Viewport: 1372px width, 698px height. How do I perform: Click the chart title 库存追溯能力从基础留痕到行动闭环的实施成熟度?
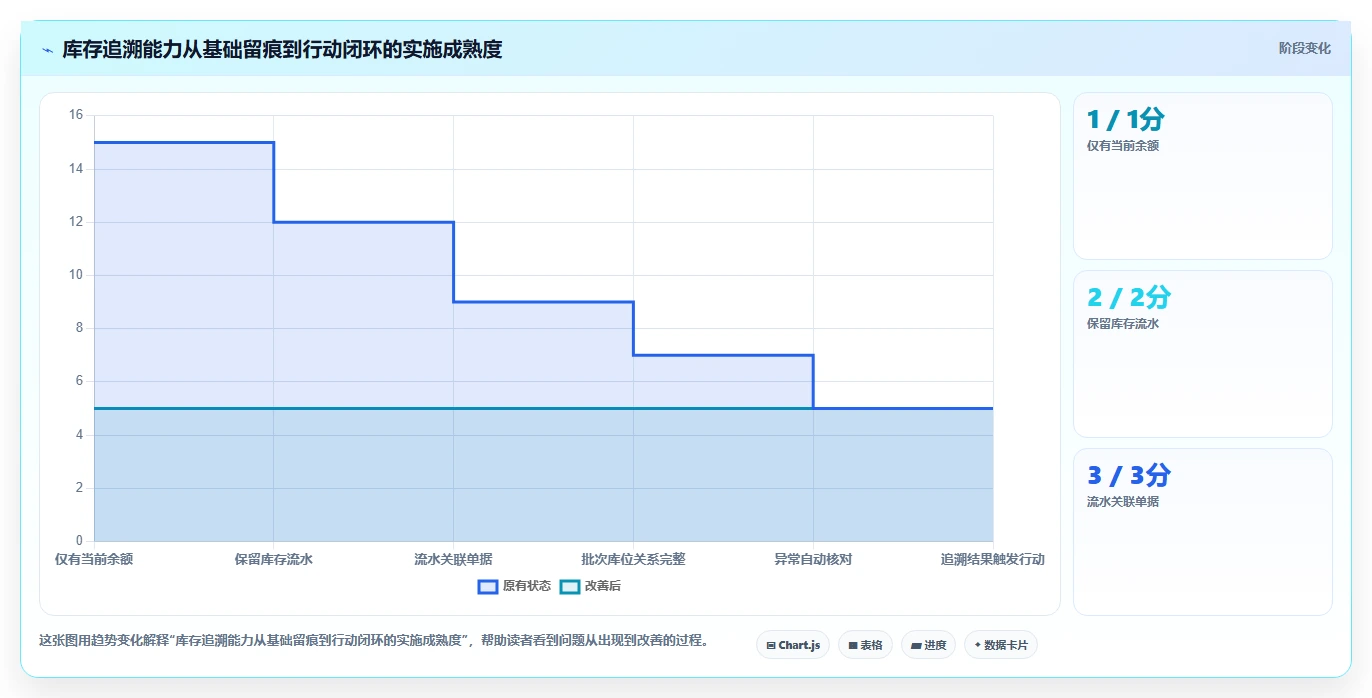click(282, 49)
